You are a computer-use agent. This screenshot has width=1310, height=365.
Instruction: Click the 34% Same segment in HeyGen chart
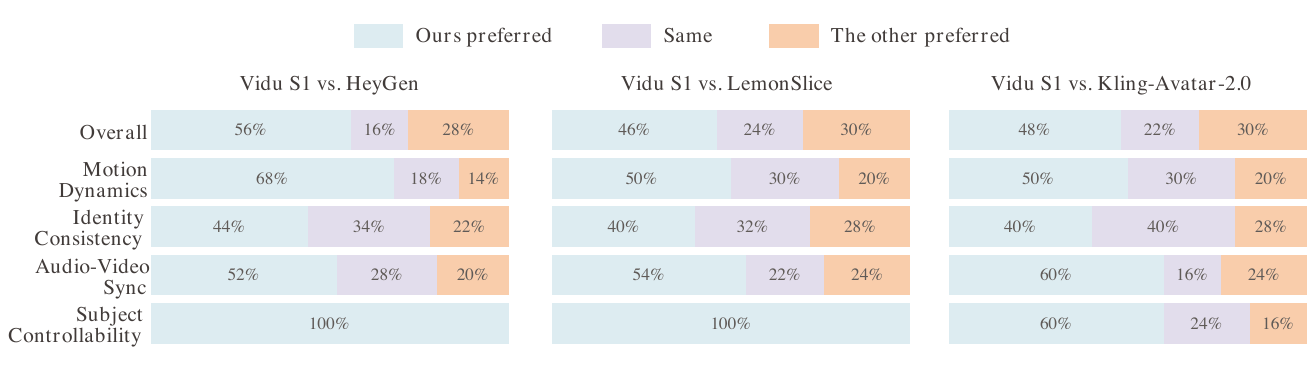point(369,226)
